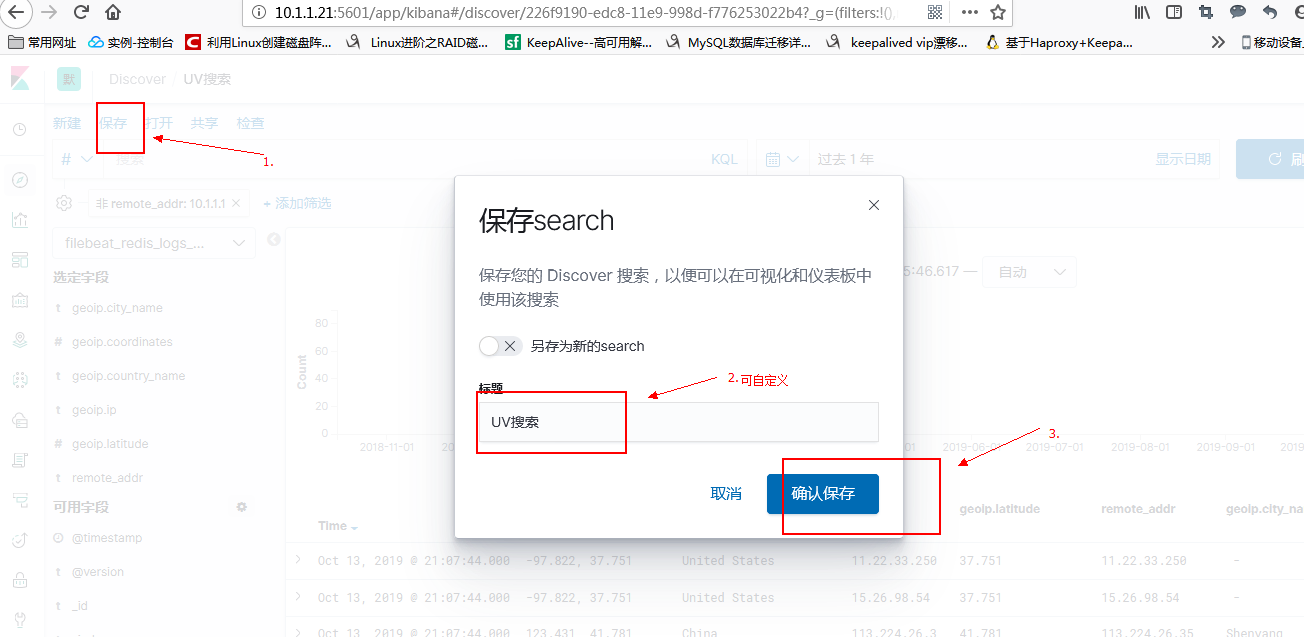This screenshot has width=1304, height=637.
Task: Close the 保存search dialog
Action: [x=874, y=205]
